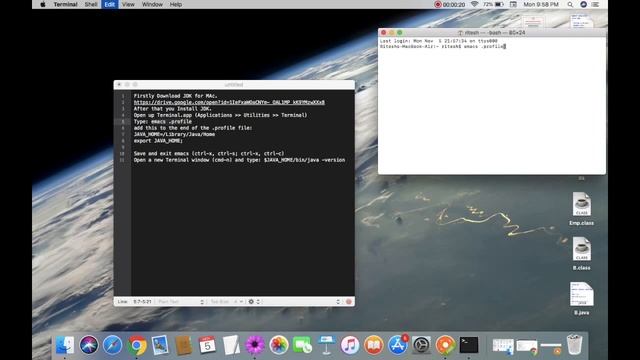Open the Shell menu

click(91, 4)
